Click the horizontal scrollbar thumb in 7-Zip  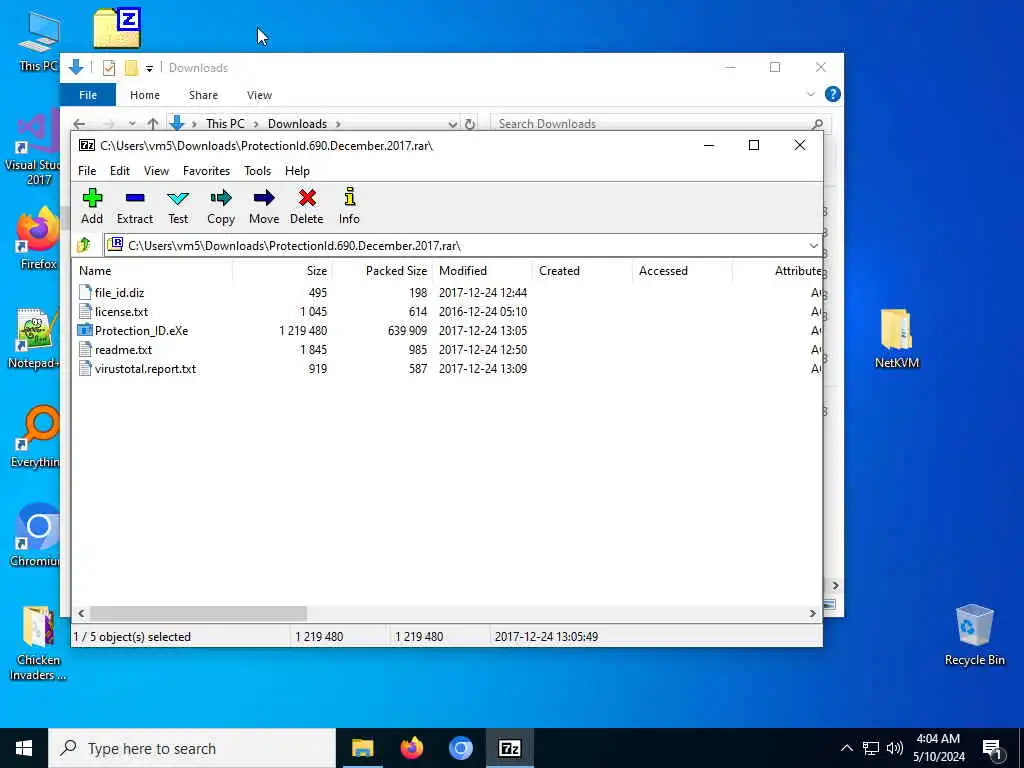(198, 613)
